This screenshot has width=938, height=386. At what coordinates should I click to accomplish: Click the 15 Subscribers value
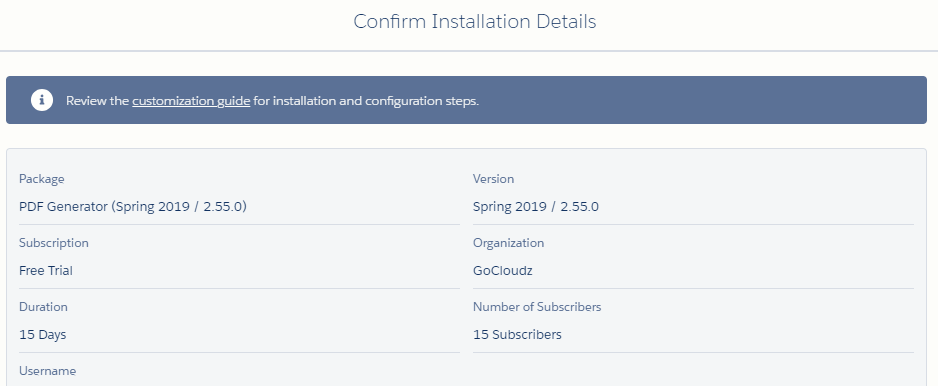(517, 335)
